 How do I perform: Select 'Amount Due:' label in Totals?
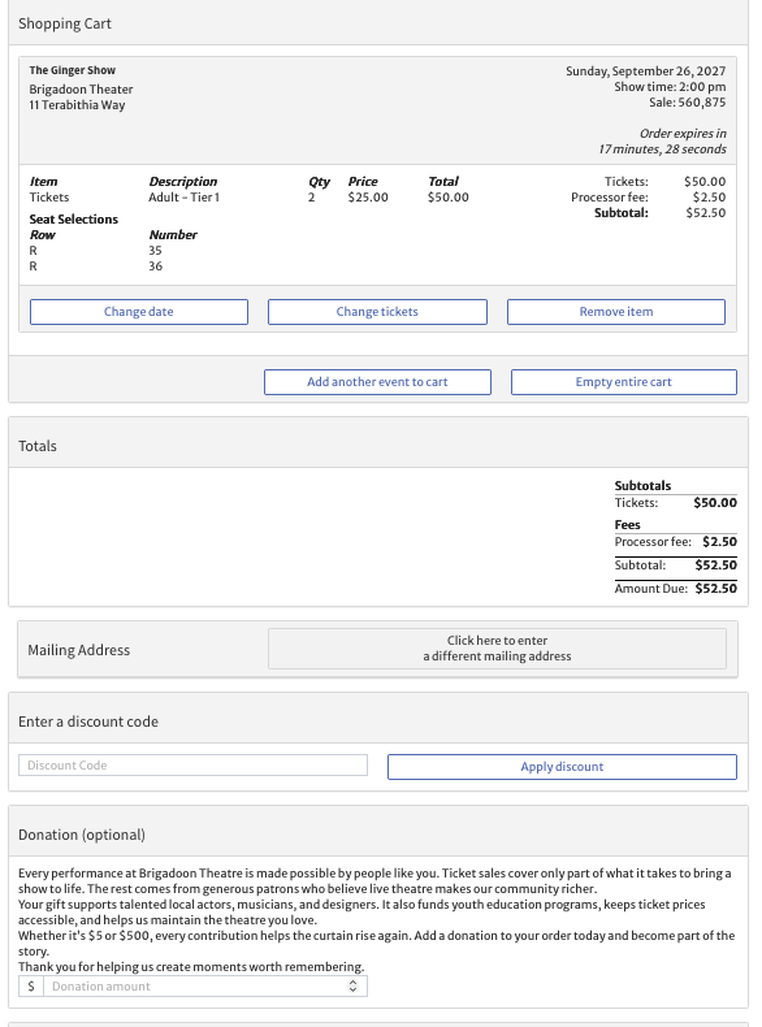pos(651,588)
